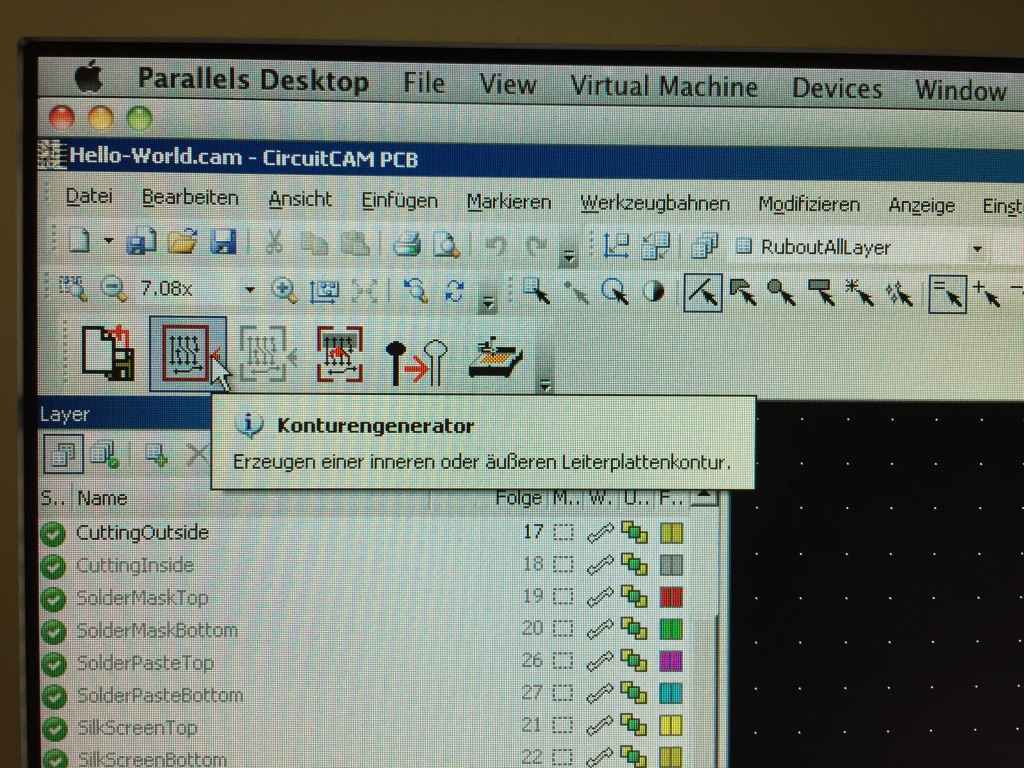This screenshot has width=1024, height=768.
Task: Click the Folge column header
Action: pos(518,498)
